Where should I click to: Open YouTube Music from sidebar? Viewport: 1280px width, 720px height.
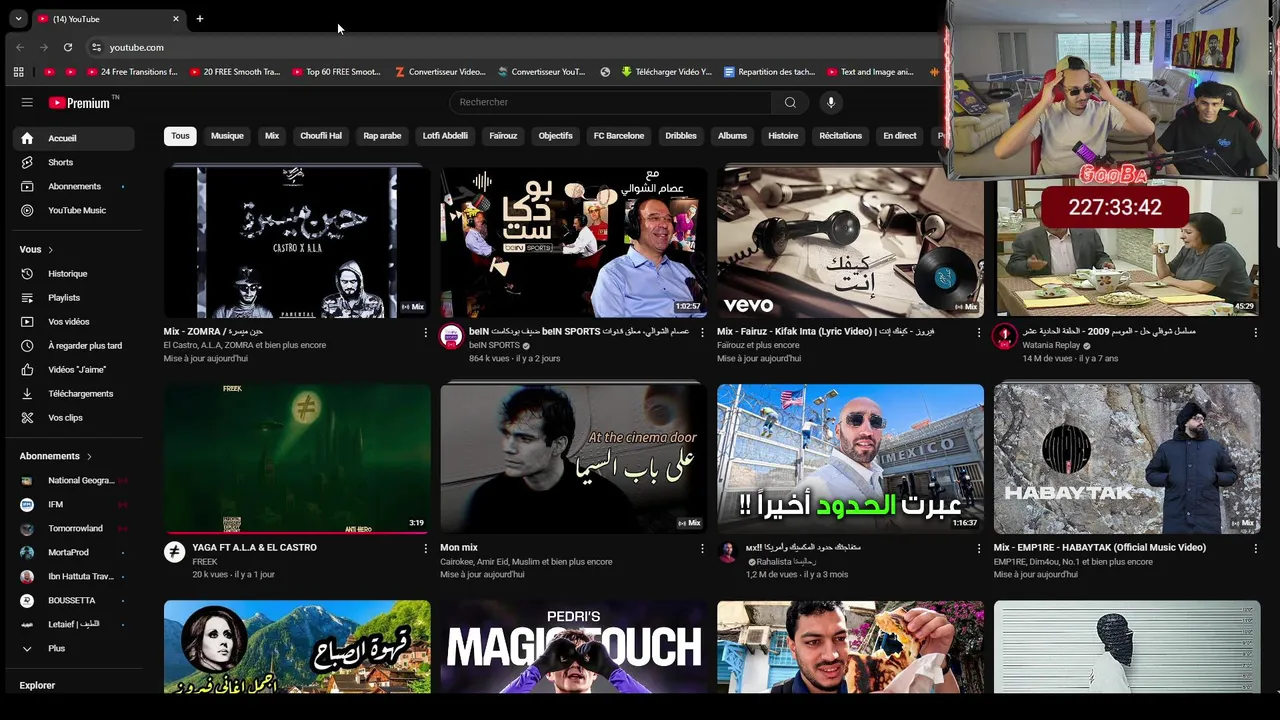[x=73, y=210]
